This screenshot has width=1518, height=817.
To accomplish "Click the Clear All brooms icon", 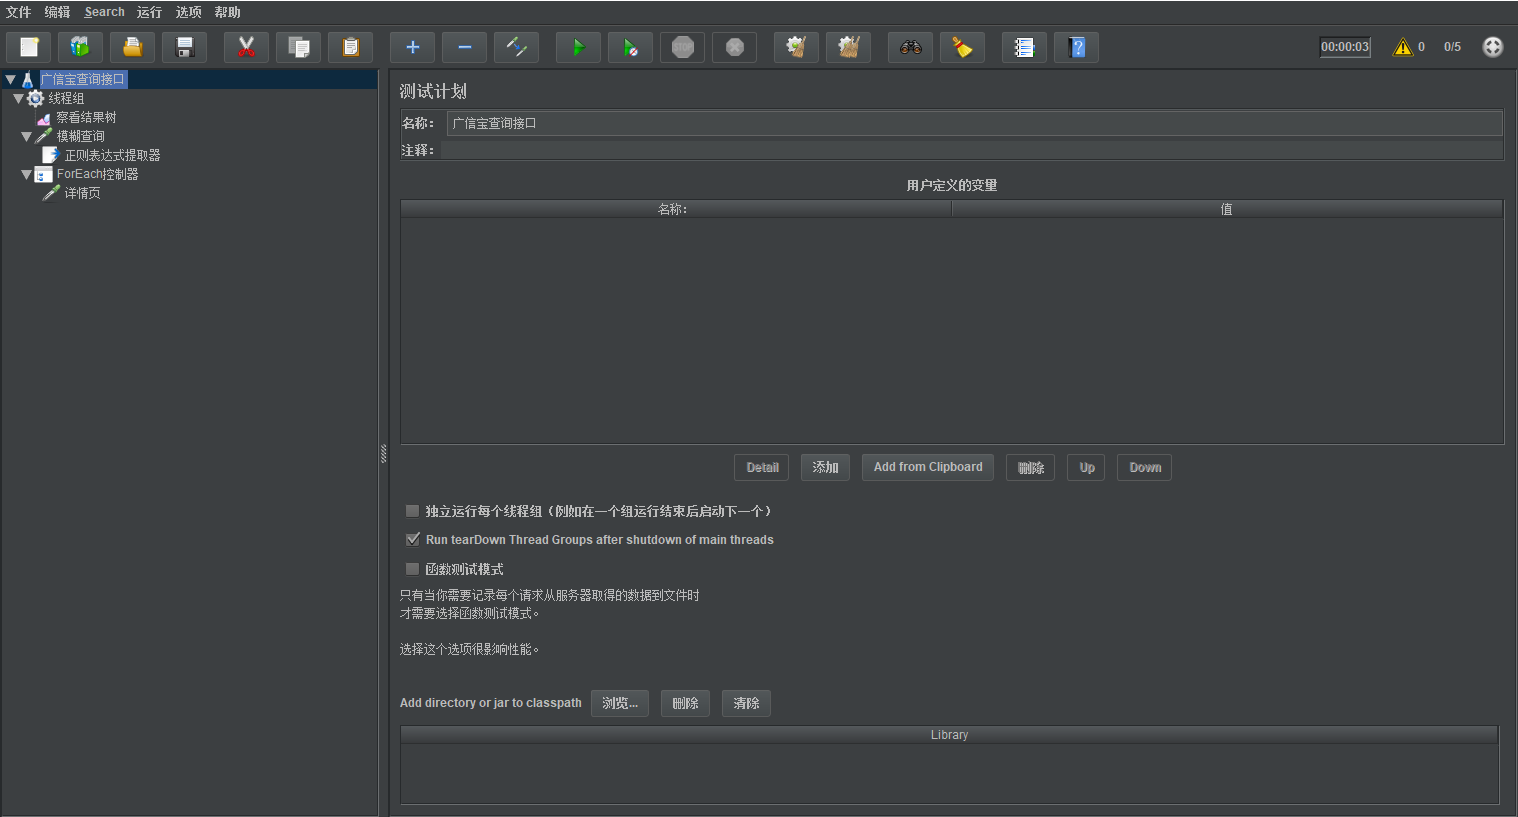I will (x=848, y=47).
